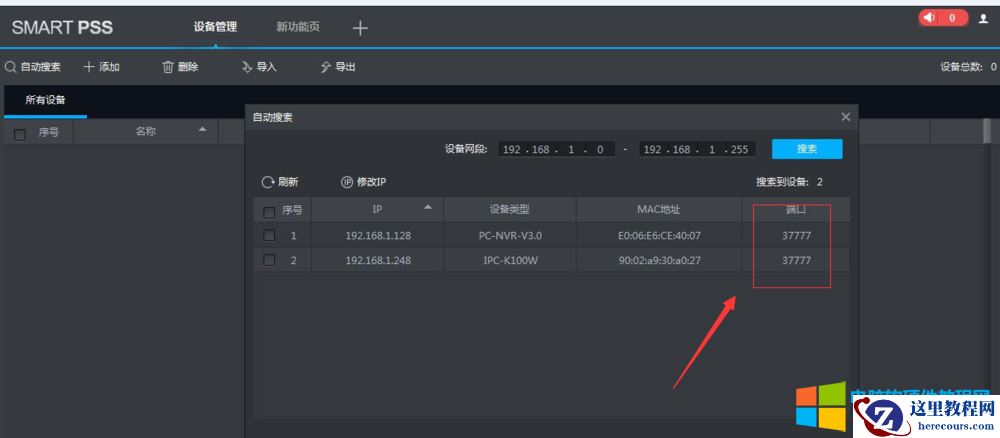Click the main window vertical scrollbar

(x=987, y=131)
